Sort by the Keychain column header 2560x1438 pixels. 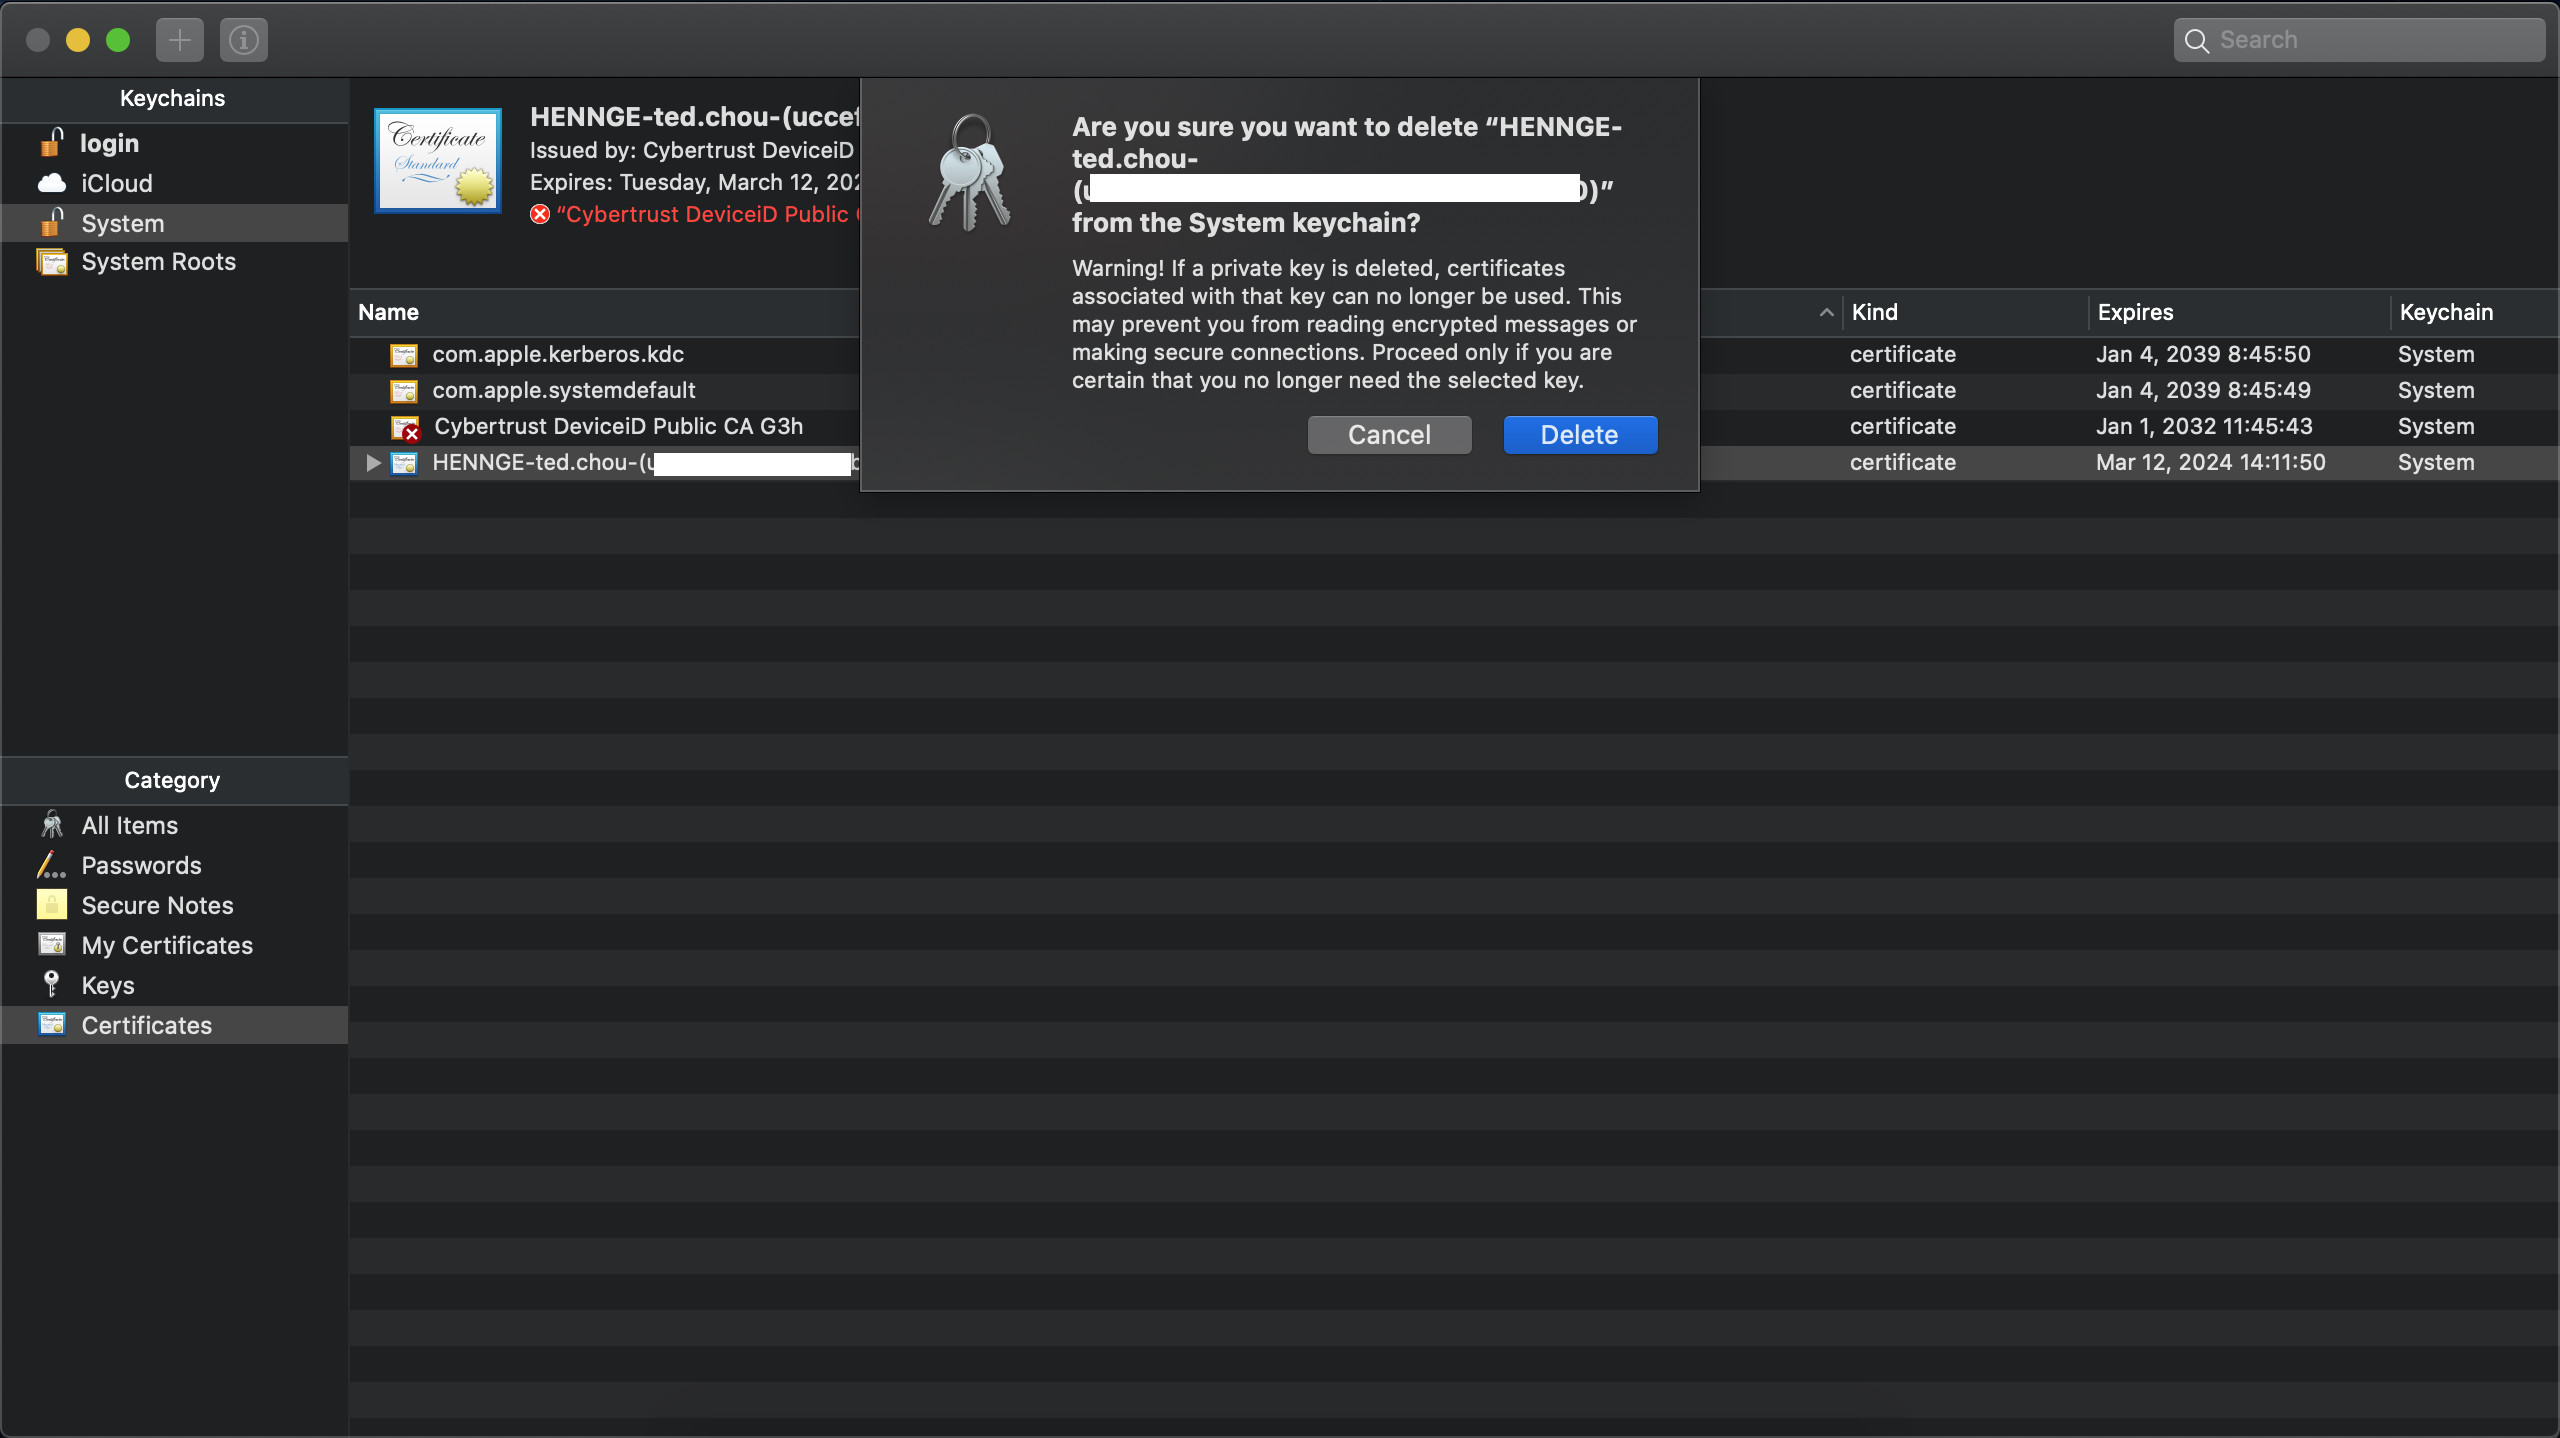point(2446,313)
